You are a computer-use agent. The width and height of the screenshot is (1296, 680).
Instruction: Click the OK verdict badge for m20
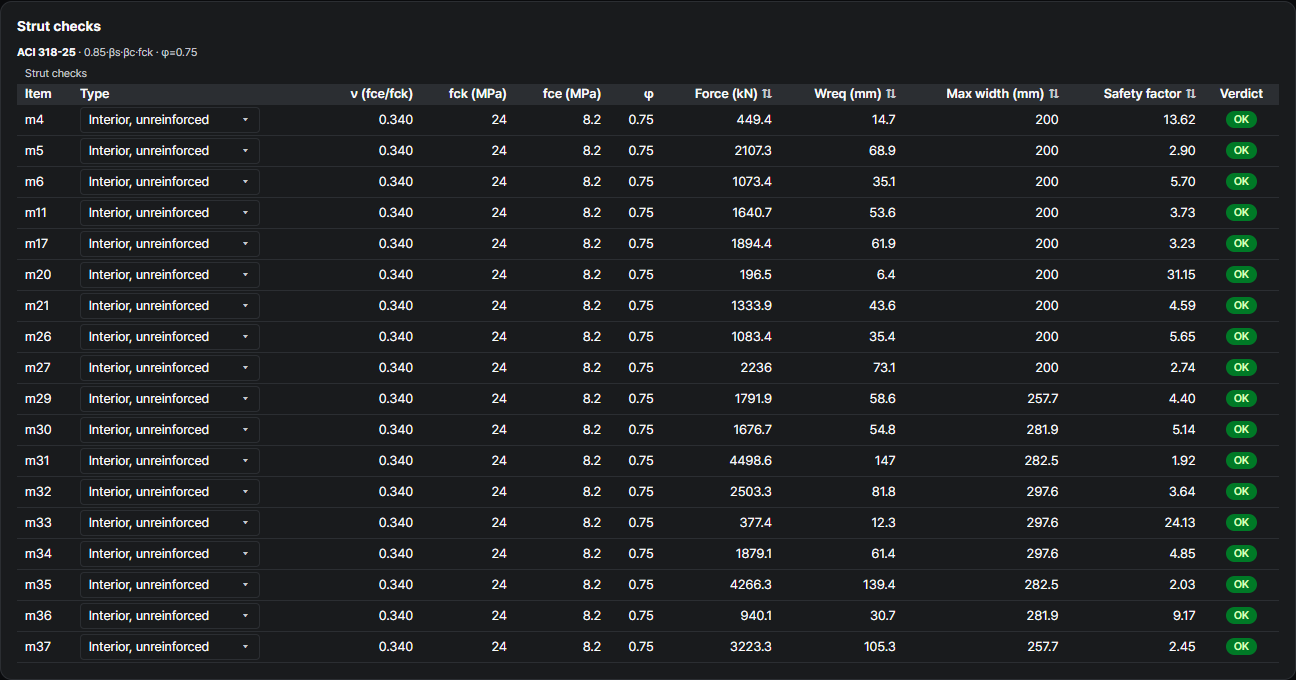(1241, 275)
